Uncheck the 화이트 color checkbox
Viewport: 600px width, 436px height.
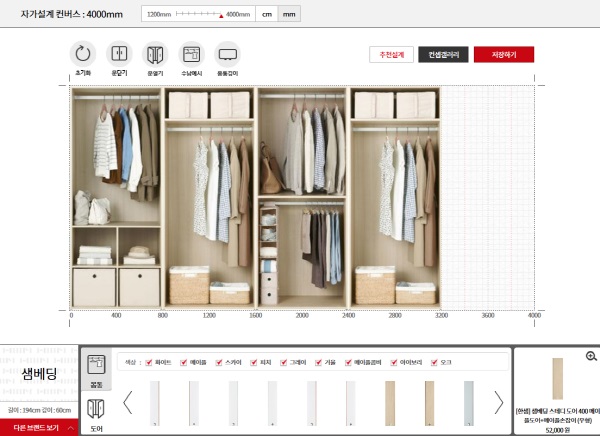coord(149,362)
